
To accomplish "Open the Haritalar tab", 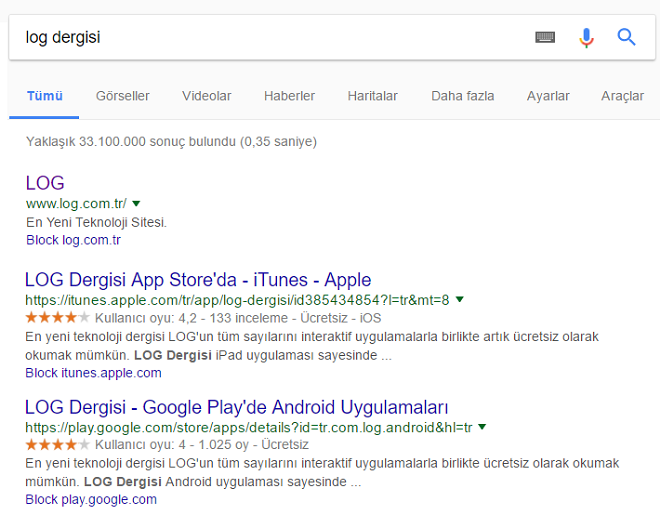I will [x=373, y=96].
